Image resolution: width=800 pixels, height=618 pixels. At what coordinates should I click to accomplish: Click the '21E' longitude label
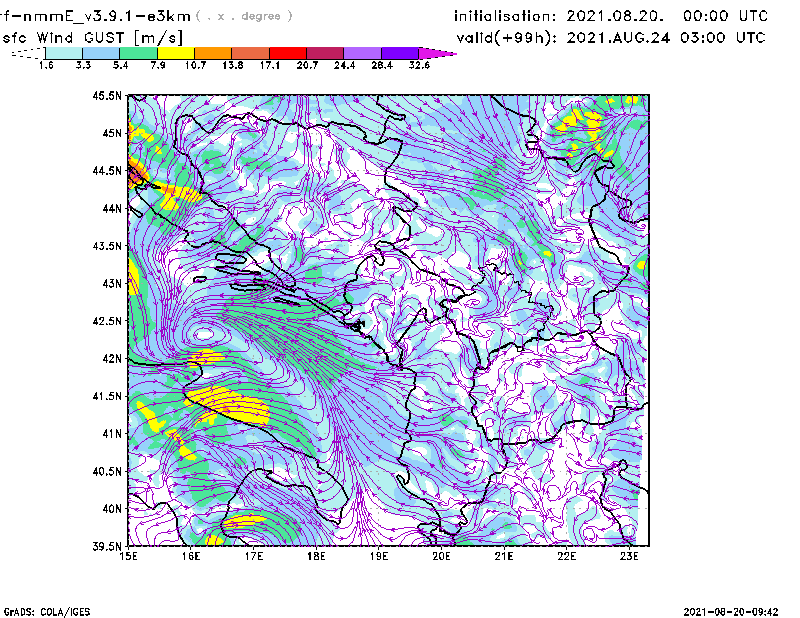(x=504, y=556)
